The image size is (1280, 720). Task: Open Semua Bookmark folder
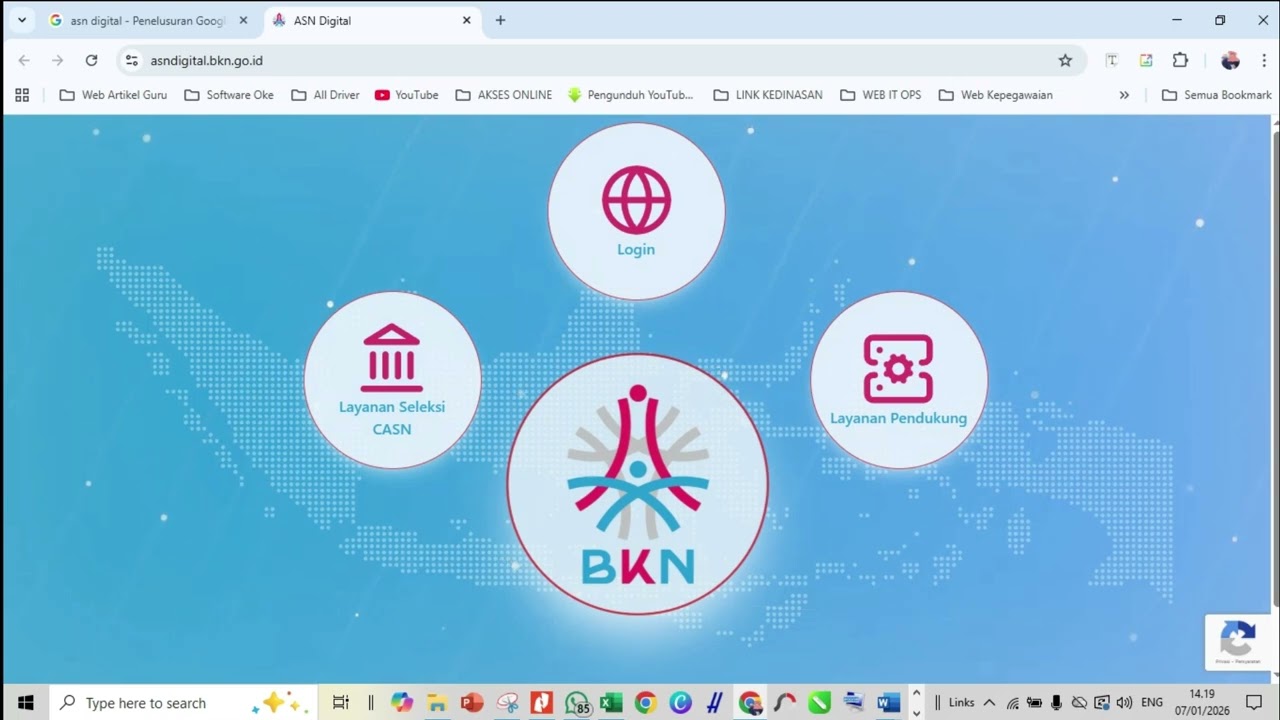point(1216,95)
